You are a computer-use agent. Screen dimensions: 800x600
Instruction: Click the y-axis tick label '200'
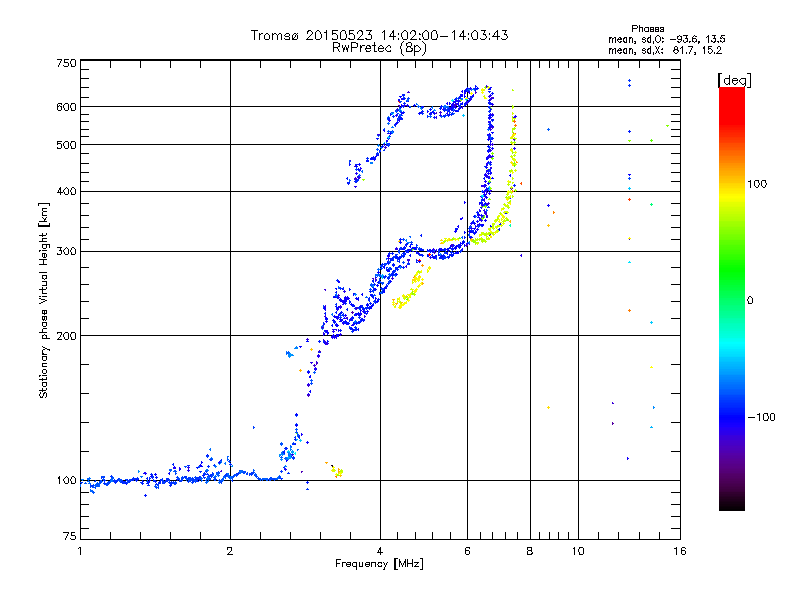(x=66, y=336)
